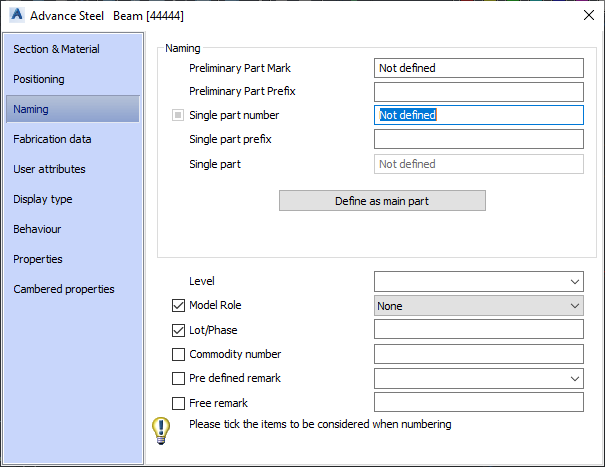This screenshot has height=467, width=605.
Task: Check the Free remark checkbox
Action: point(178,403)
